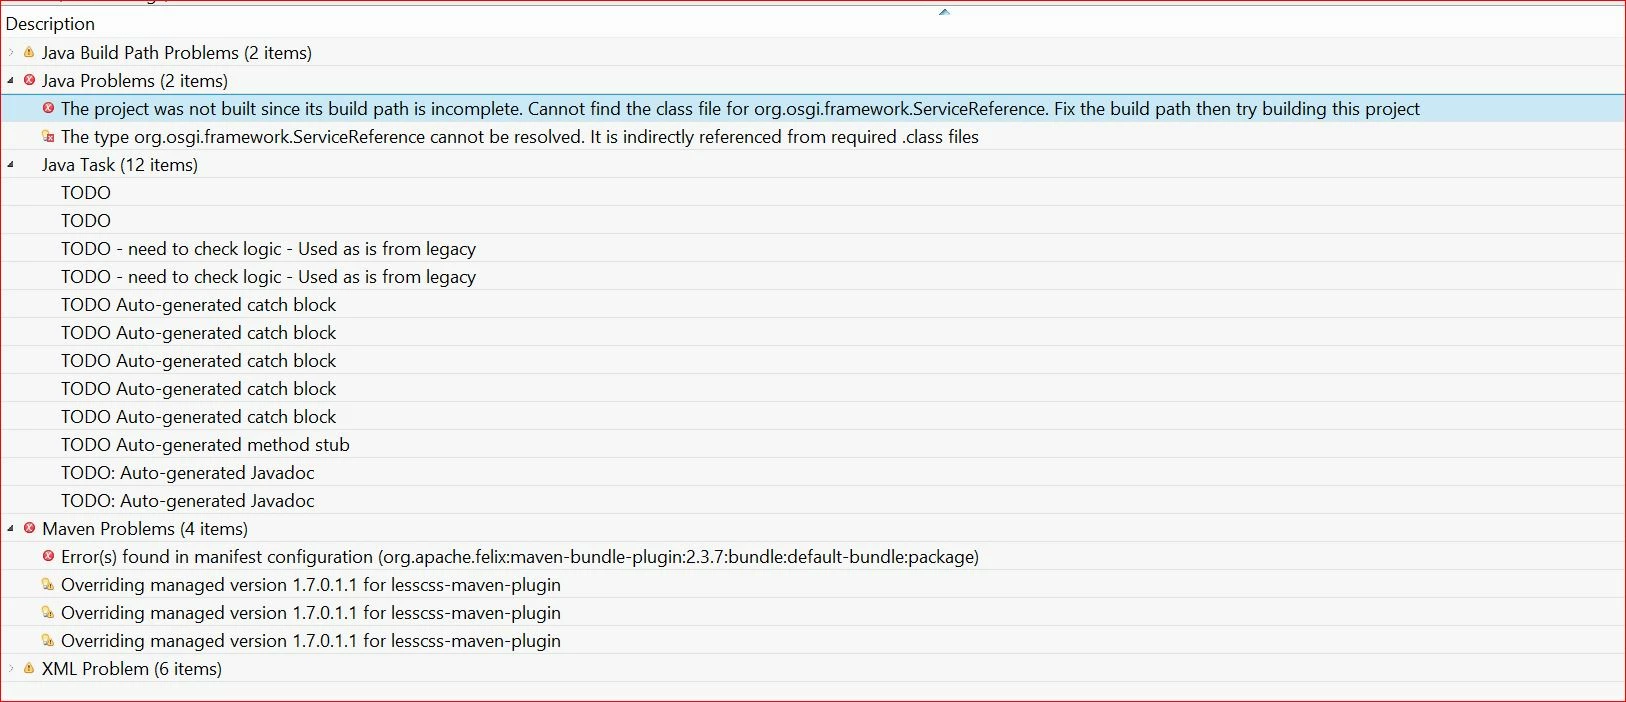Click error icon of manifest configuration row
The image size is (1626, 702).
pyautogui.click(x=48, y=556)
